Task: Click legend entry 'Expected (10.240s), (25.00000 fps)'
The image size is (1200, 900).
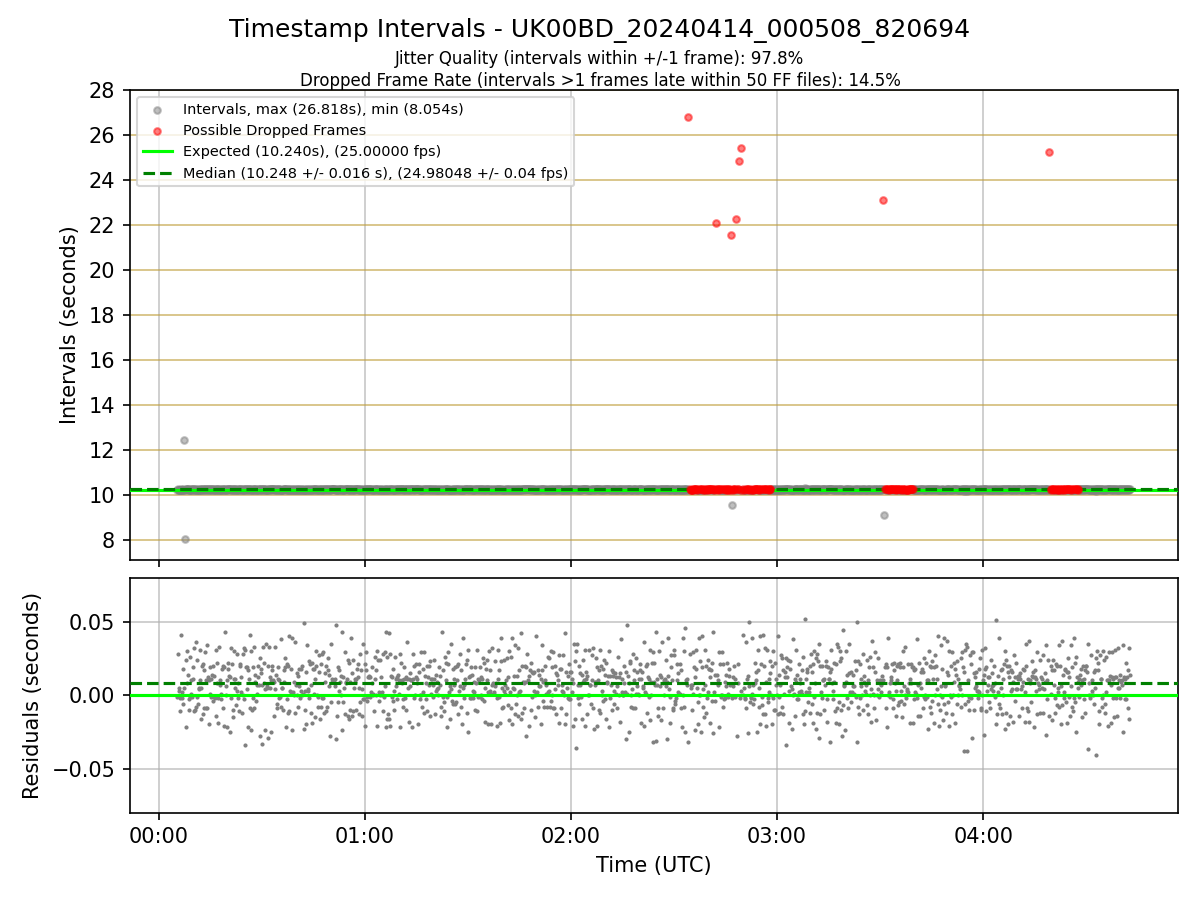Action: pos(312,151)
